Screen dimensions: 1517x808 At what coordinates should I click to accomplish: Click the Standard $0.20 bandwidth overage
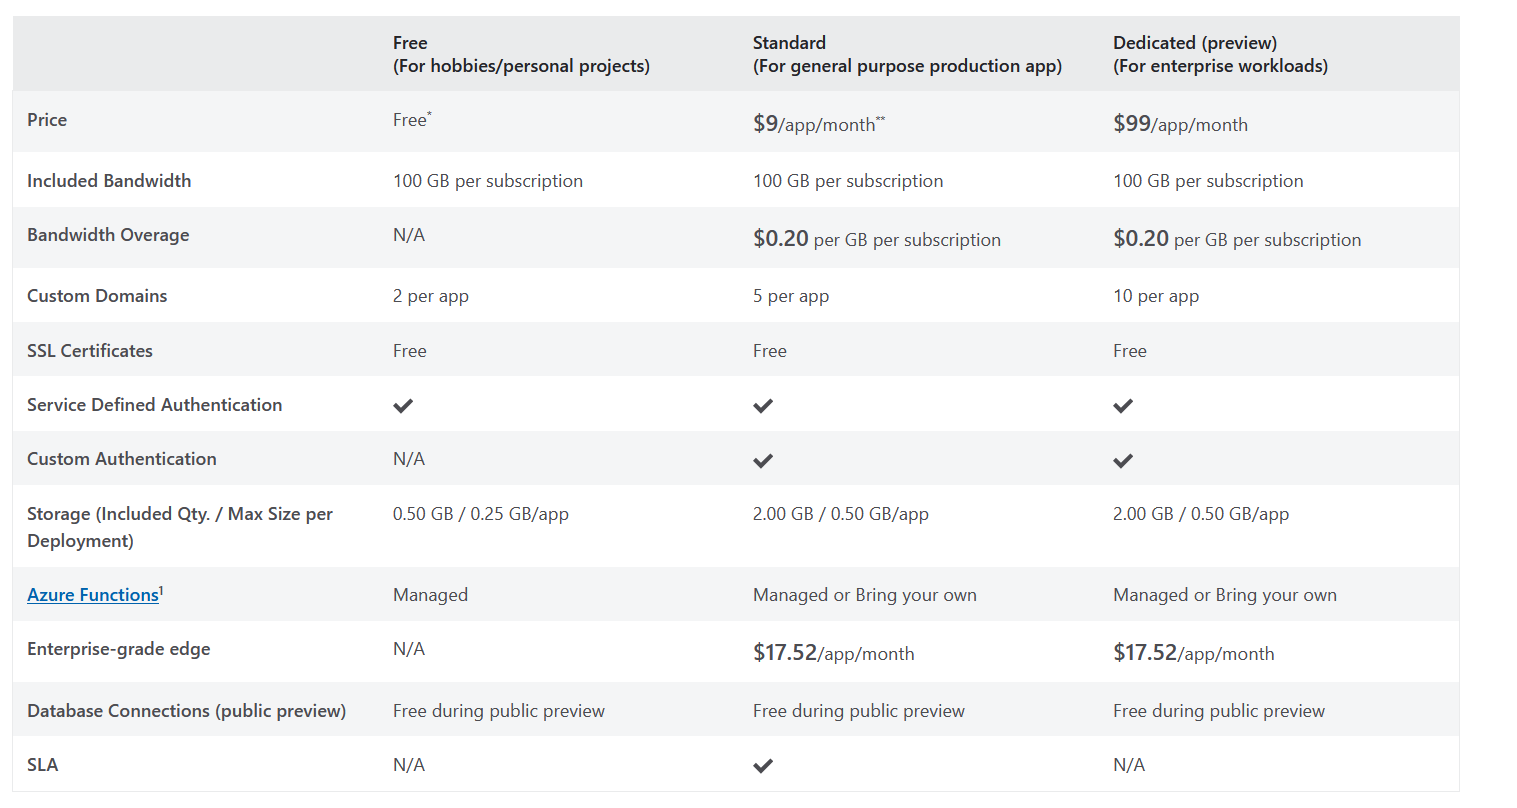coord(780,239)
